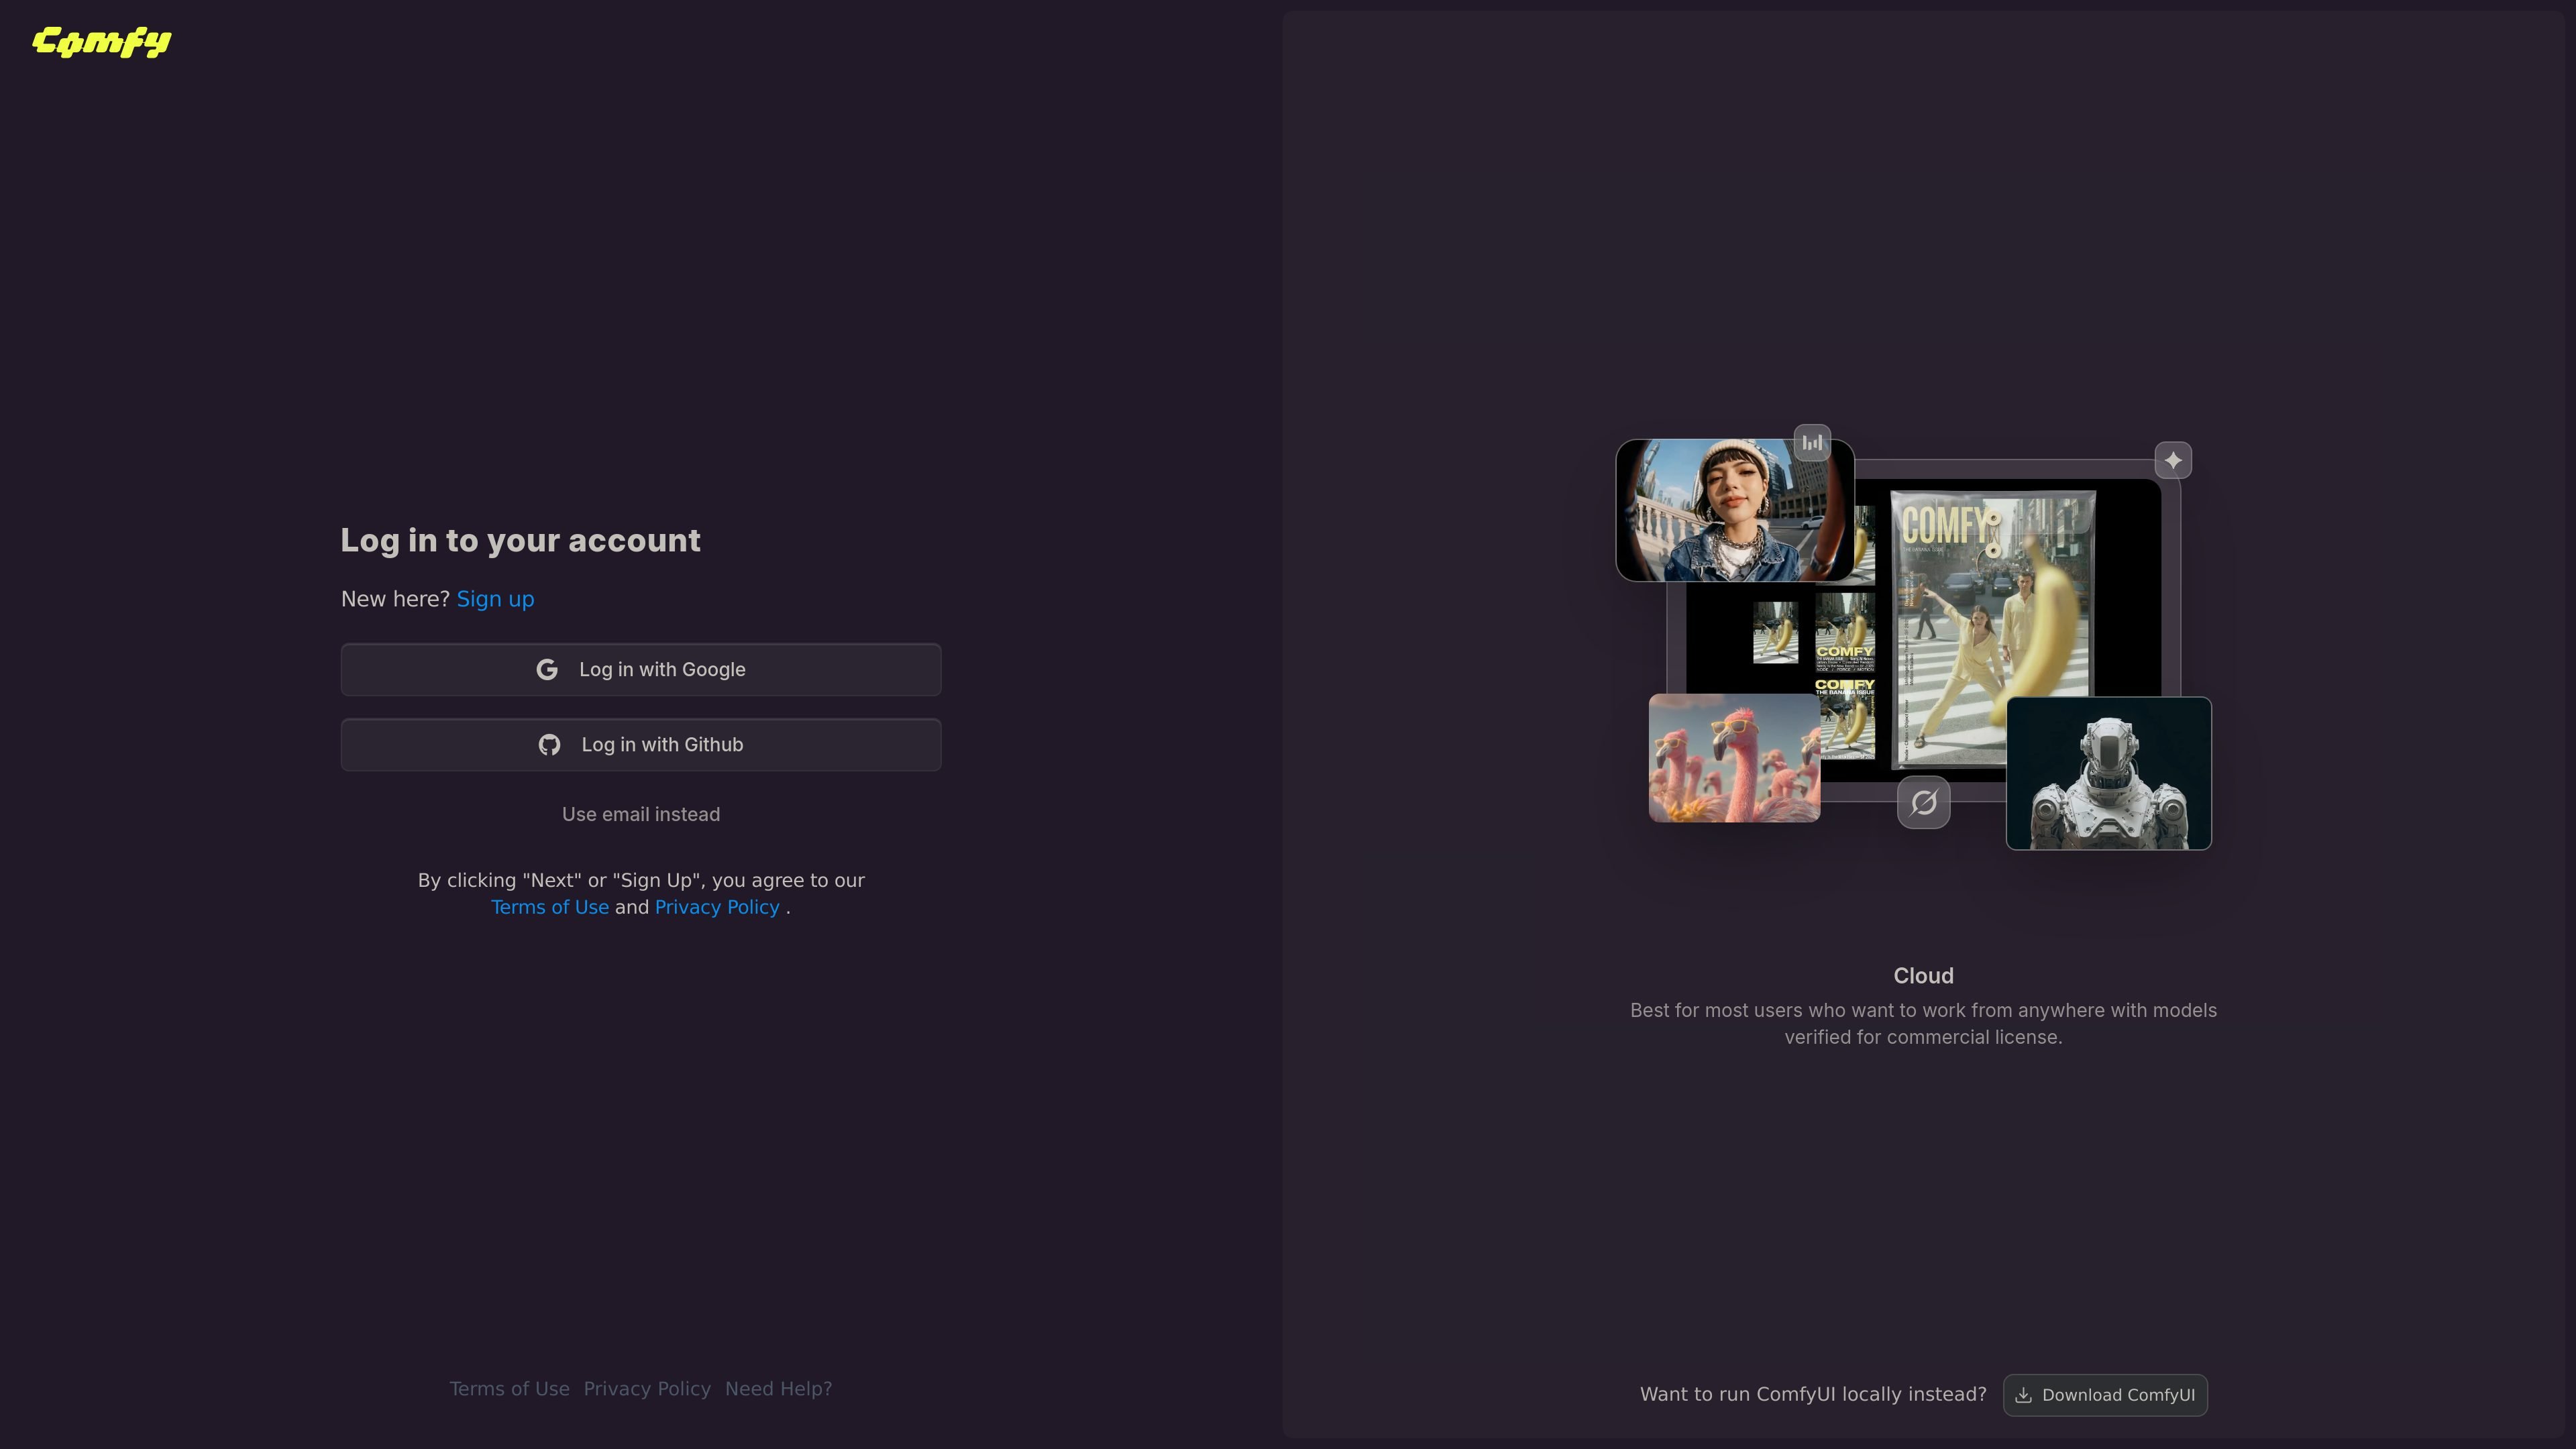Open the Need Help? link
Screen dimensions: 2576x1449
(778, 1389)
